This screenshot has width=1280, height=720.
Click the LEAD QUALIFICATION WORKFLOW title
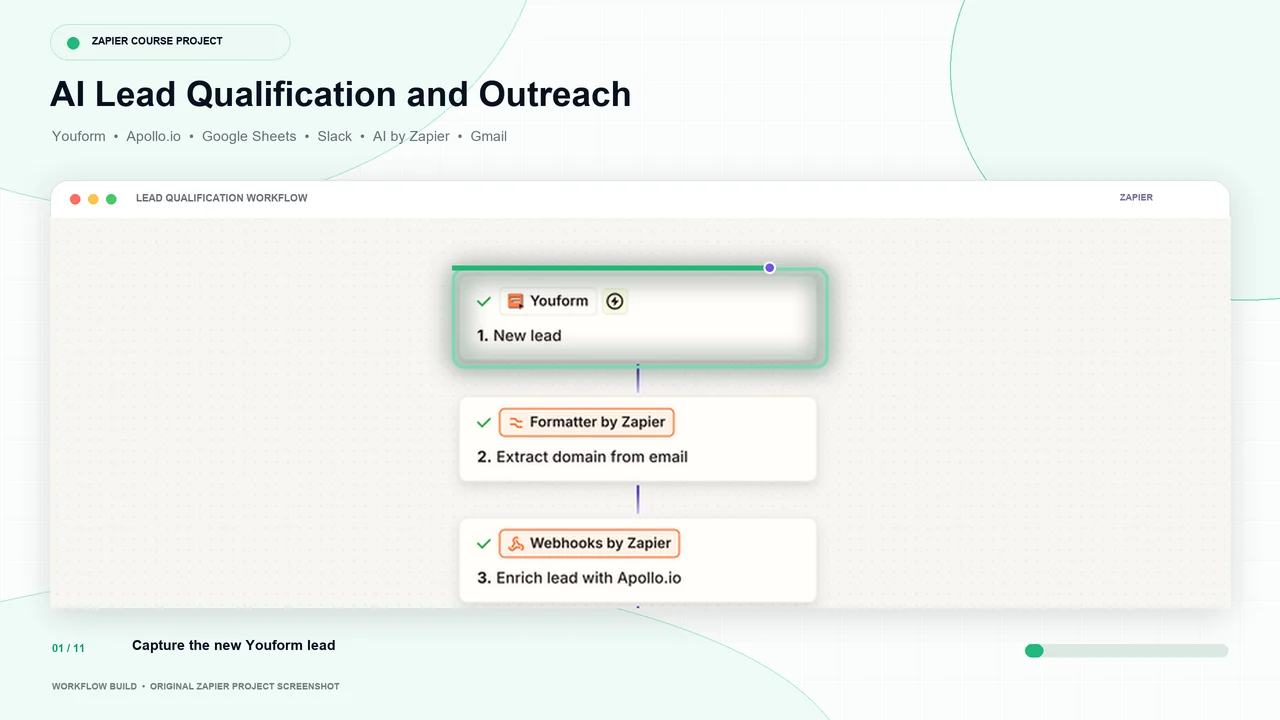[222, 198]
